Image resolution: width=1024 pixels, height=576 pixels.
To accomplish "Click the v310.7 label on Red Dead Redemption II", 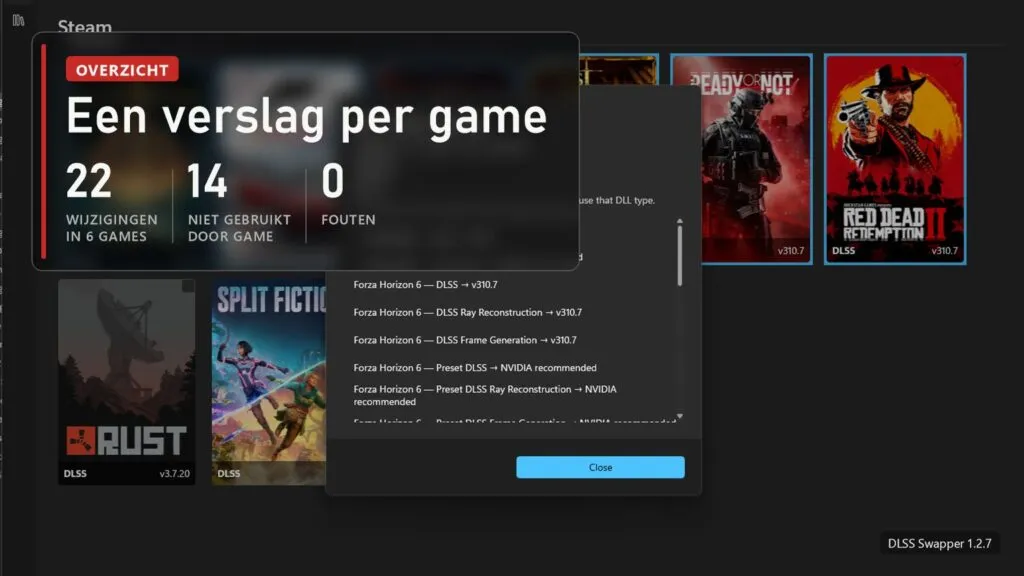I will (944, 251).
